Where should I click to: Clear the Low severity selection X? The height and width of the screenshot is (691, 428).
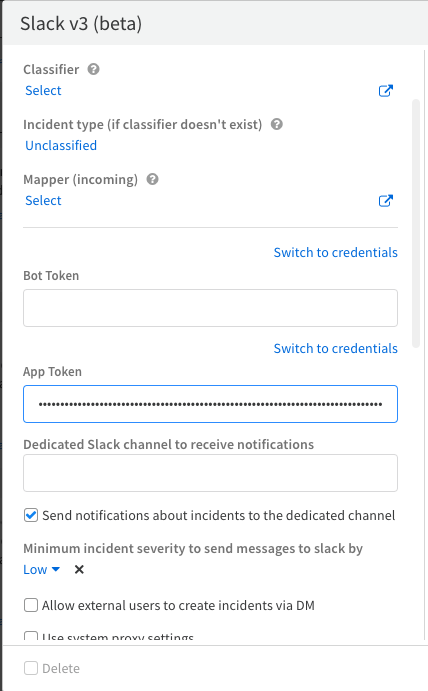click(79, 570)
